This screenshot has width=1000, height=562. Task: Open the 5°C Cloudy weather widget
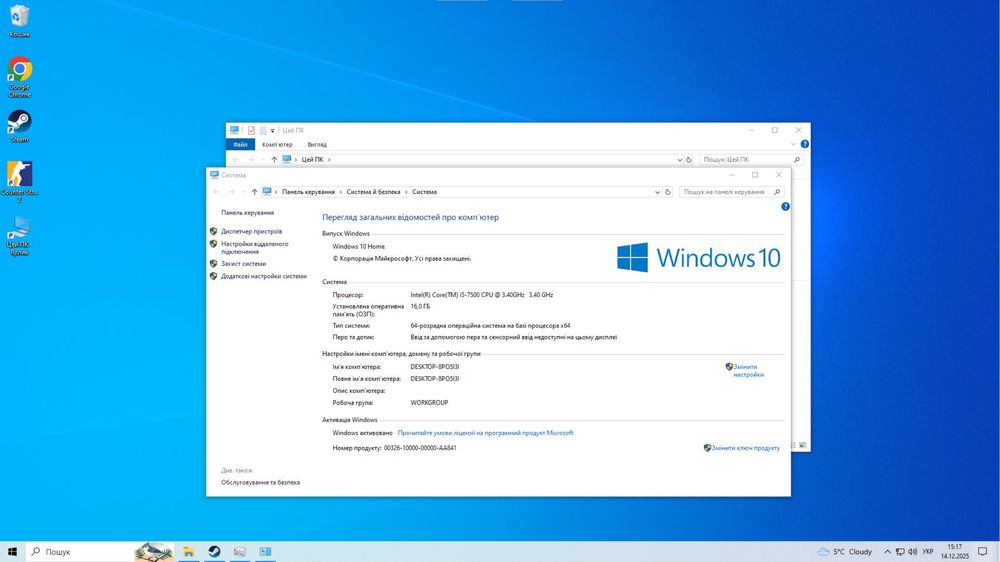pos(844,552)
